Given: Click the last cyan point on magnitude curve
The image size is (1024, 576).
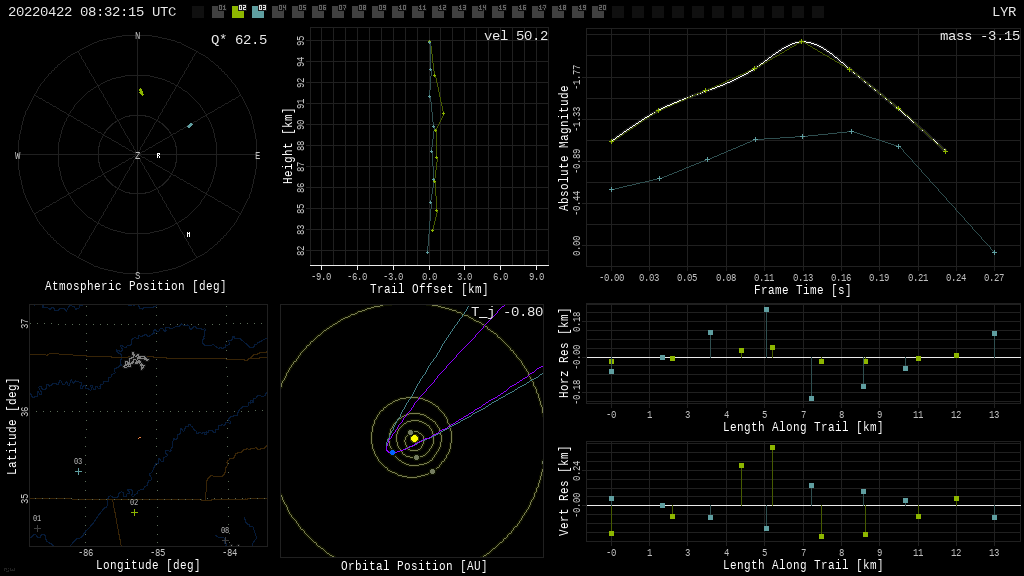Looking at the screenshot, I should pyautogui.click(x=994, y=252).
